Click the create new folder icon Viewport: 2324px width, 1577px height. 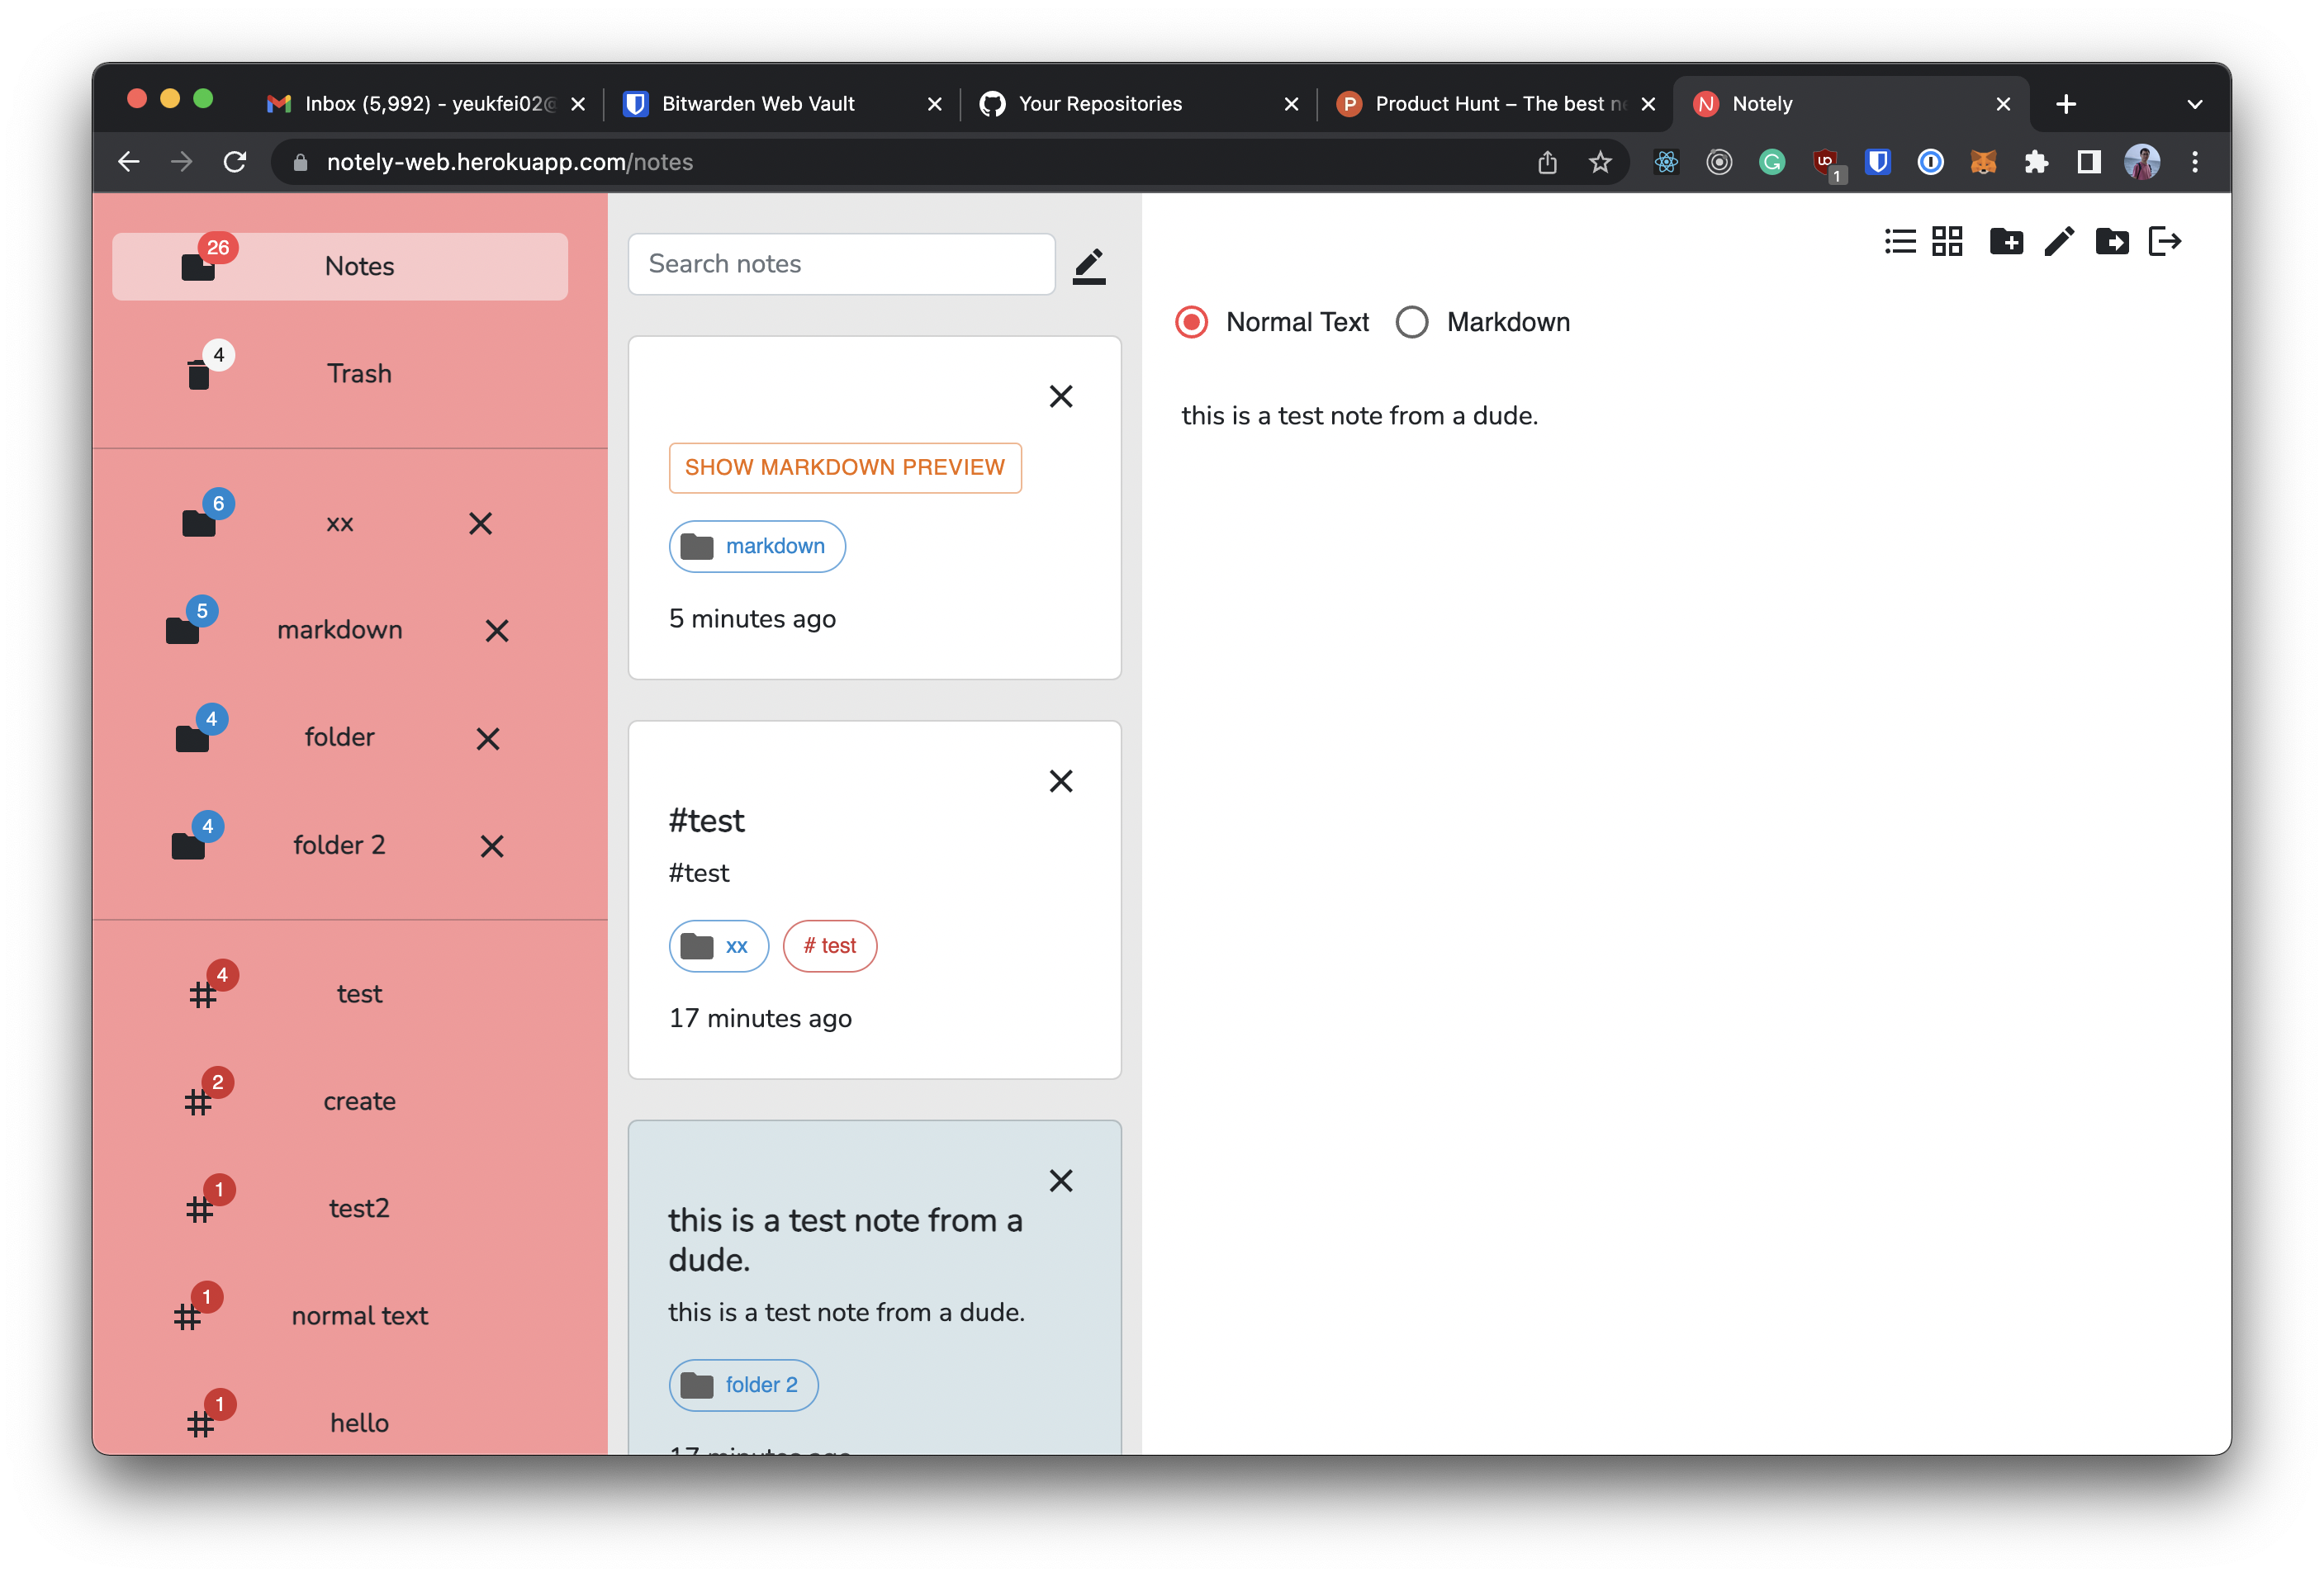[x=2006, y=242]
